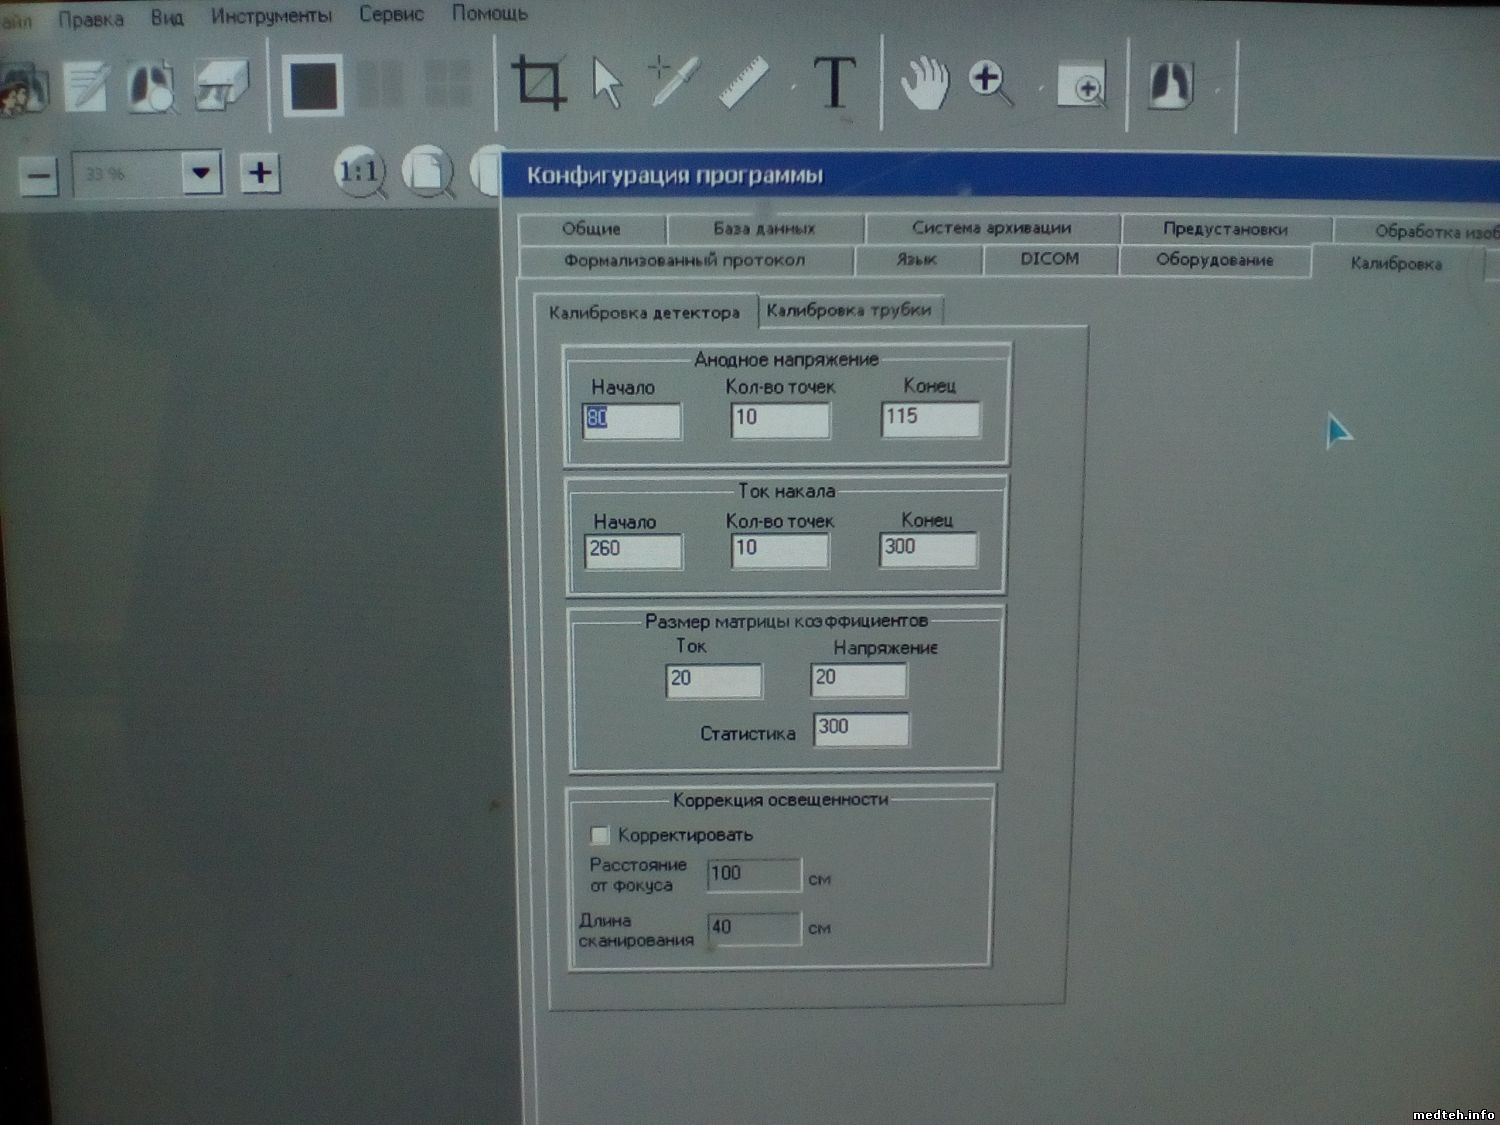The width and height of the screenshot is (1500, 1125).
Task: Select the Crop tool icon
Action: coord(538,82)
